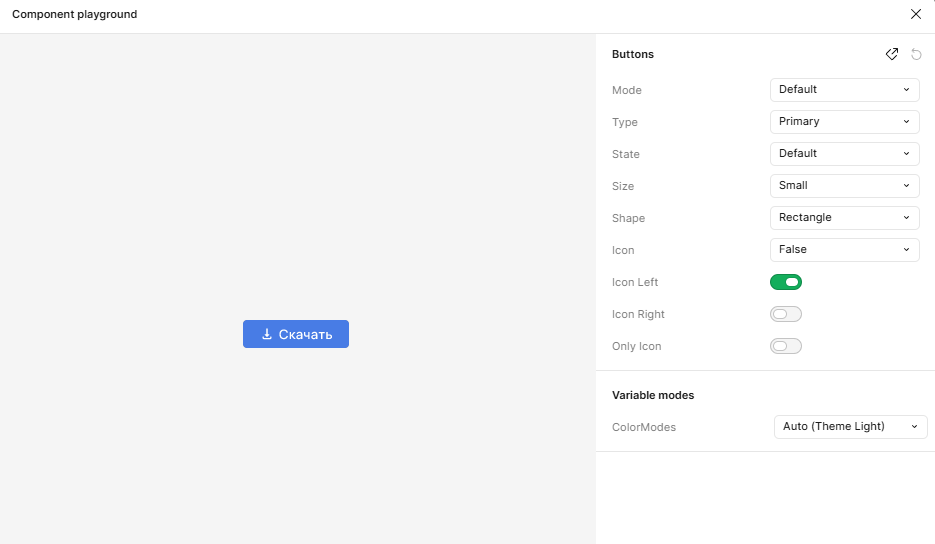Click the Mode property label
Viewport: 935px width, 544px height.
point(627,90)
